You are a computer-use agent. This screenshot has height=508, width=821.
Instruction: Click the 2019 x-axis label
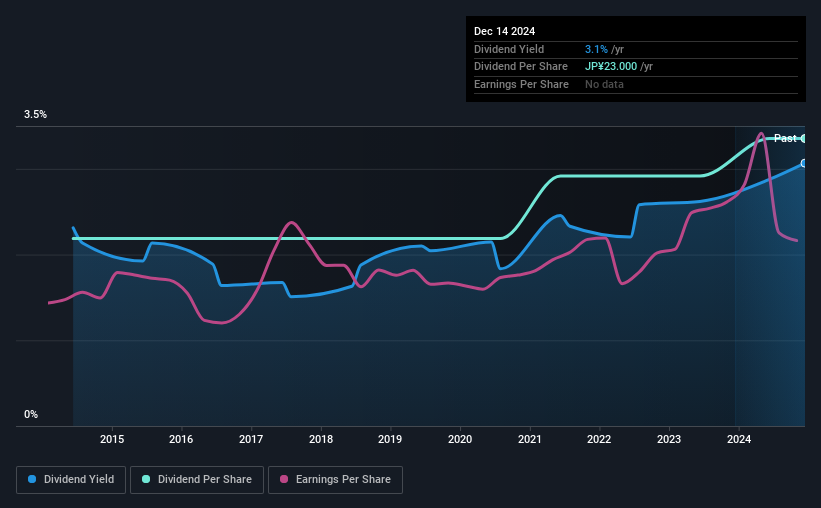(x=390, y=439)
